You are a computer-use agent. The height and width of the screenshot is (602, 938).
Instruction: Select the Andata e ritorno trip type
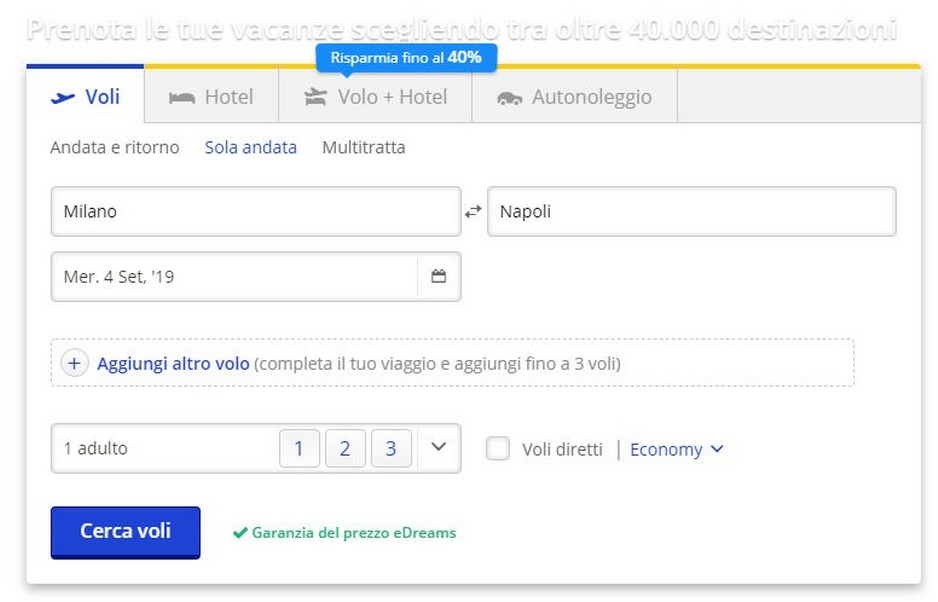tap(115, 147)
